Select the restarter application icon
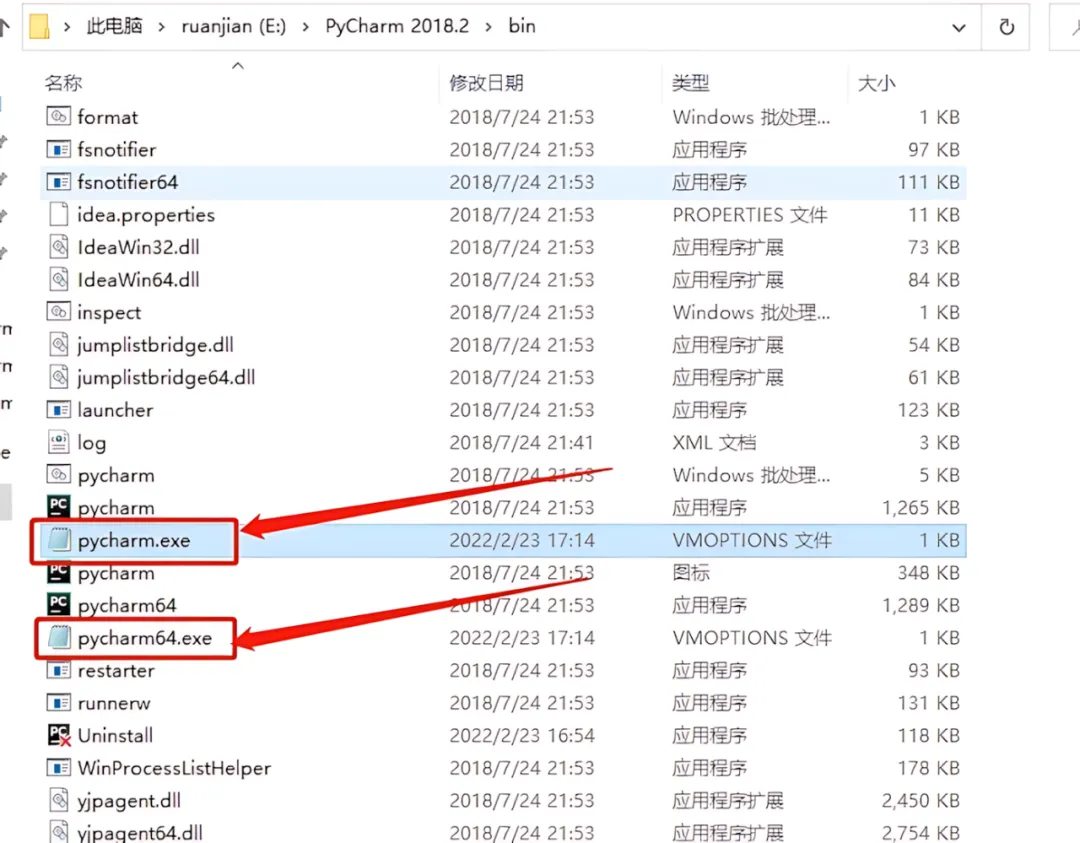The height and width of the screenshot is (843, 1080). click(59, 670)
